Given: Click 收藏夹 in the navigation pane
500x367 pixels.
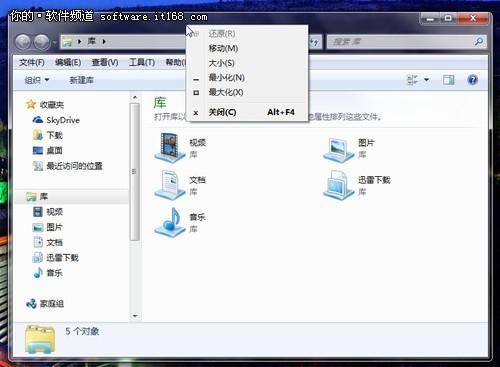Looking at the screenshot, I should click(52, 105).
